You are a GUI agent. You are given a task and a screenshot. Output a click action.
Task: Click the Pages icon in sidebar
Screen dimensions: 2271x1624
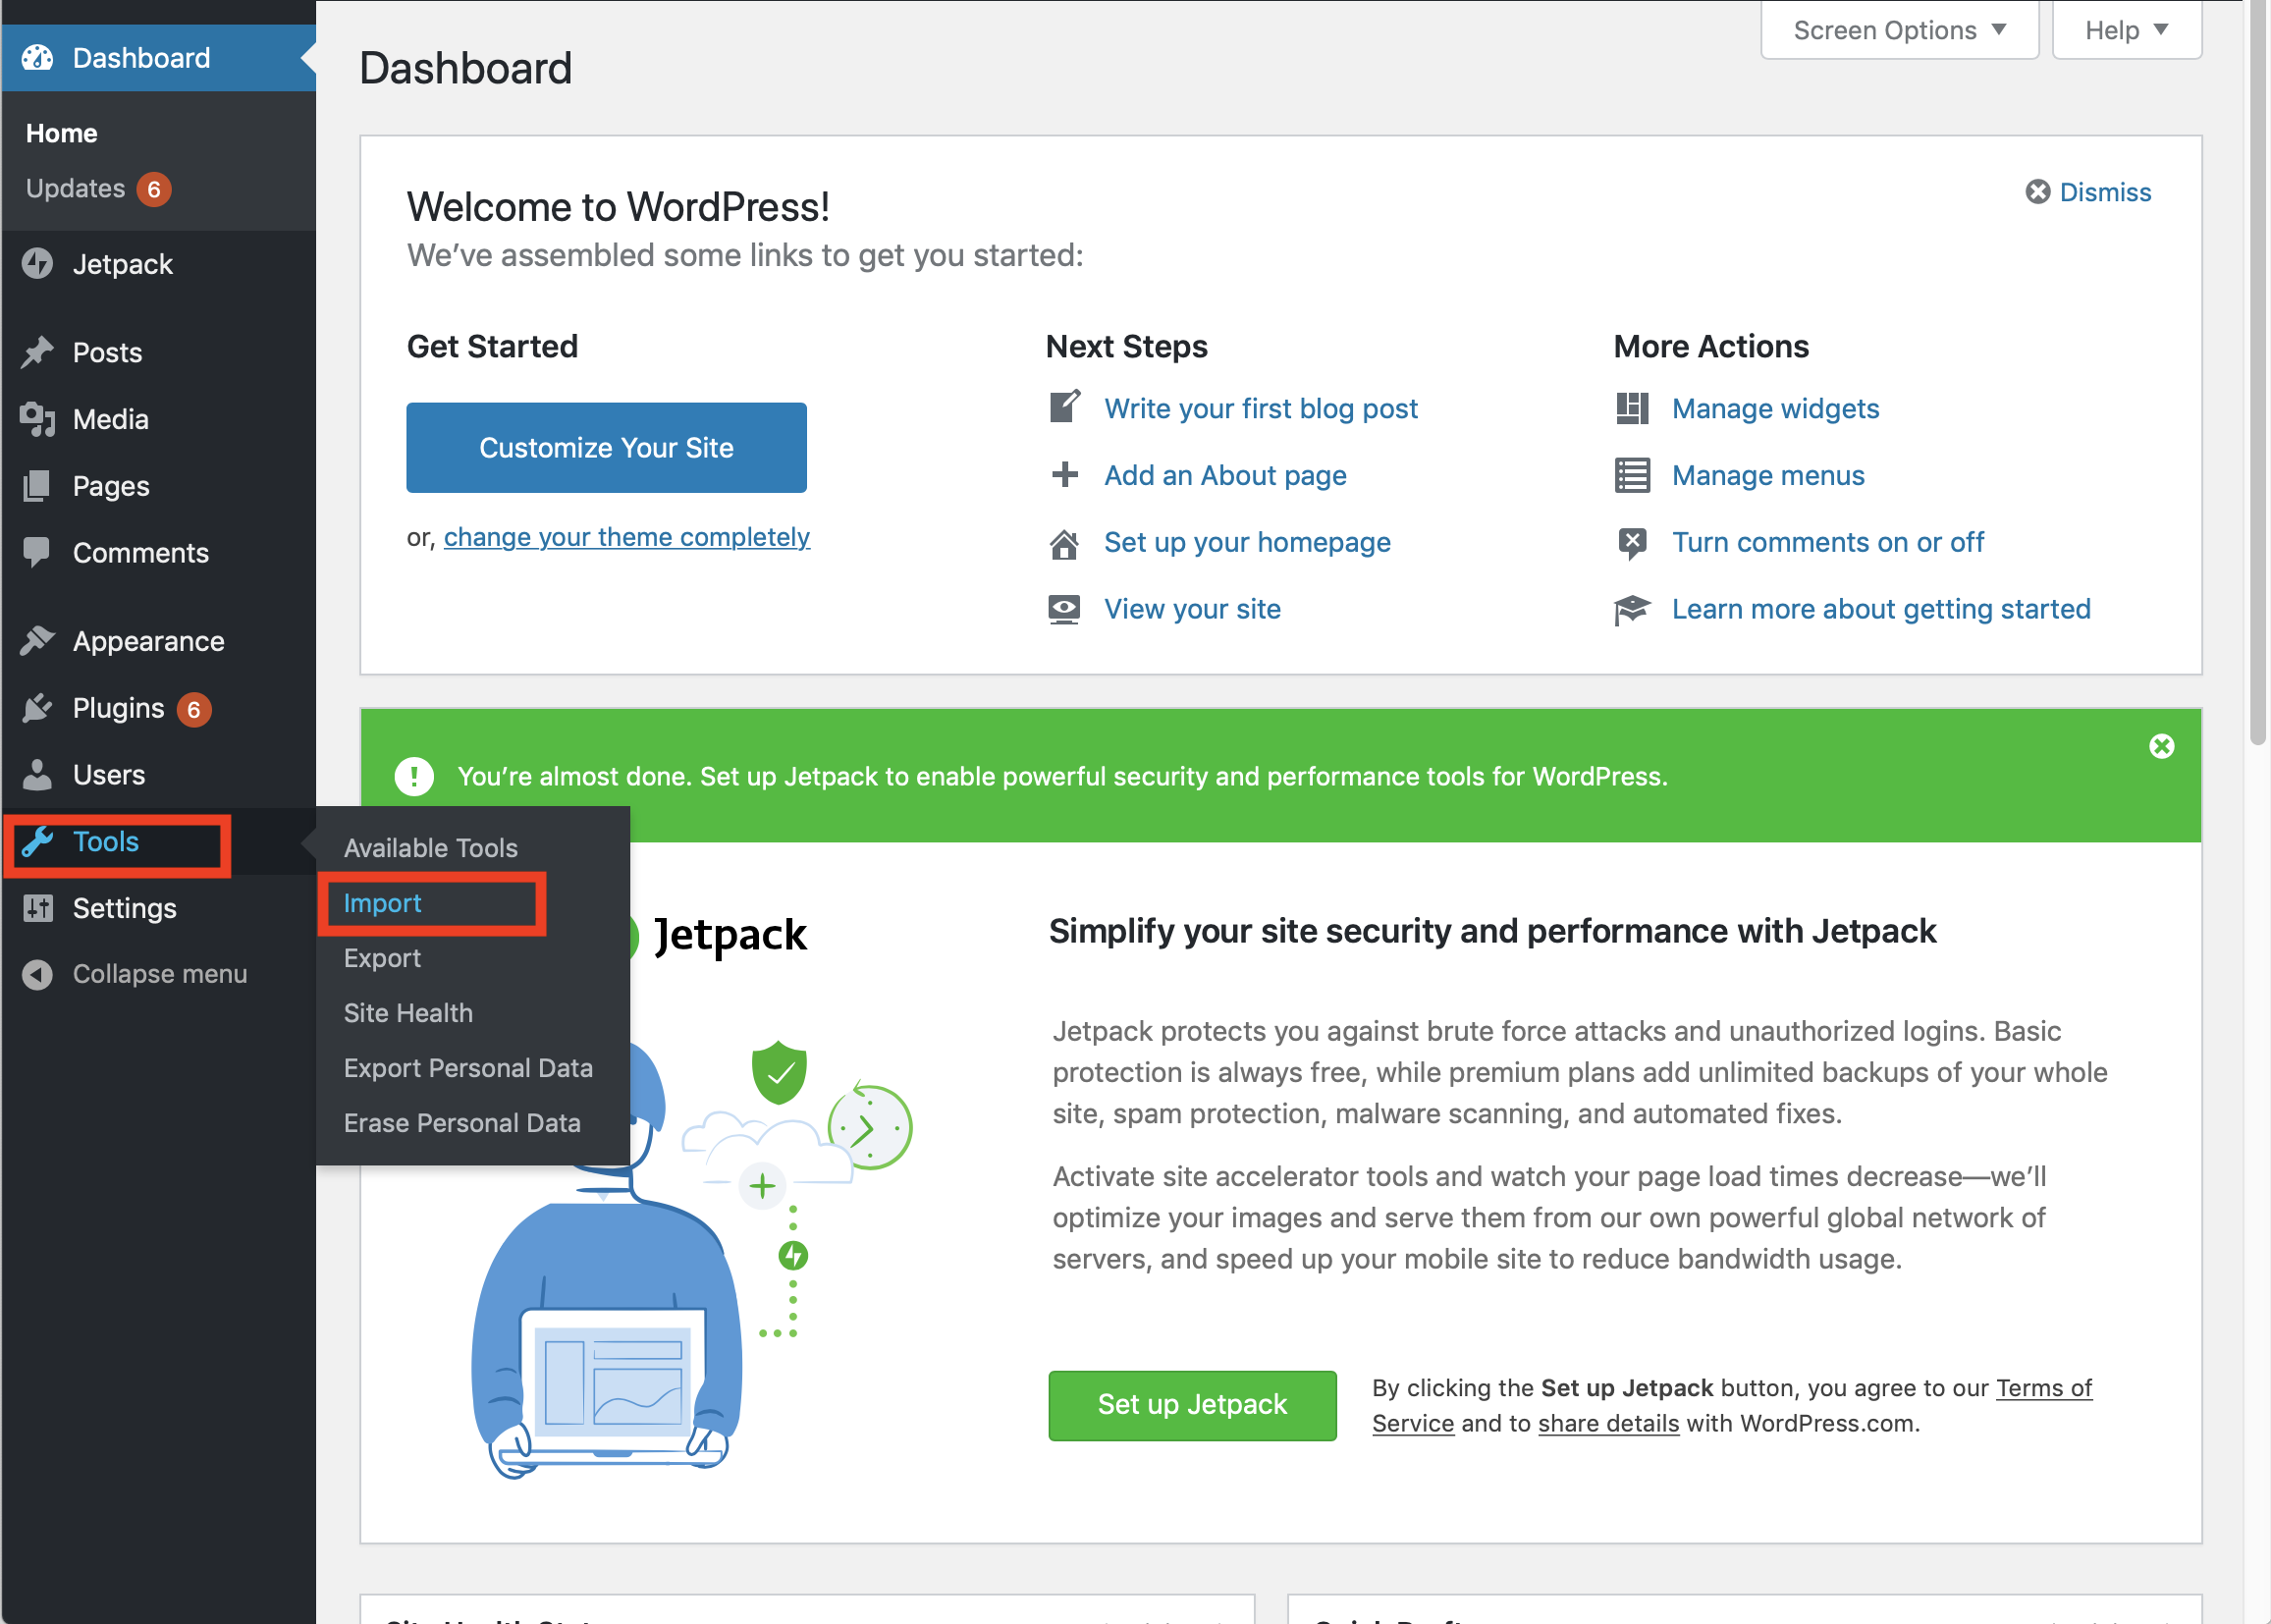(37, 486)
